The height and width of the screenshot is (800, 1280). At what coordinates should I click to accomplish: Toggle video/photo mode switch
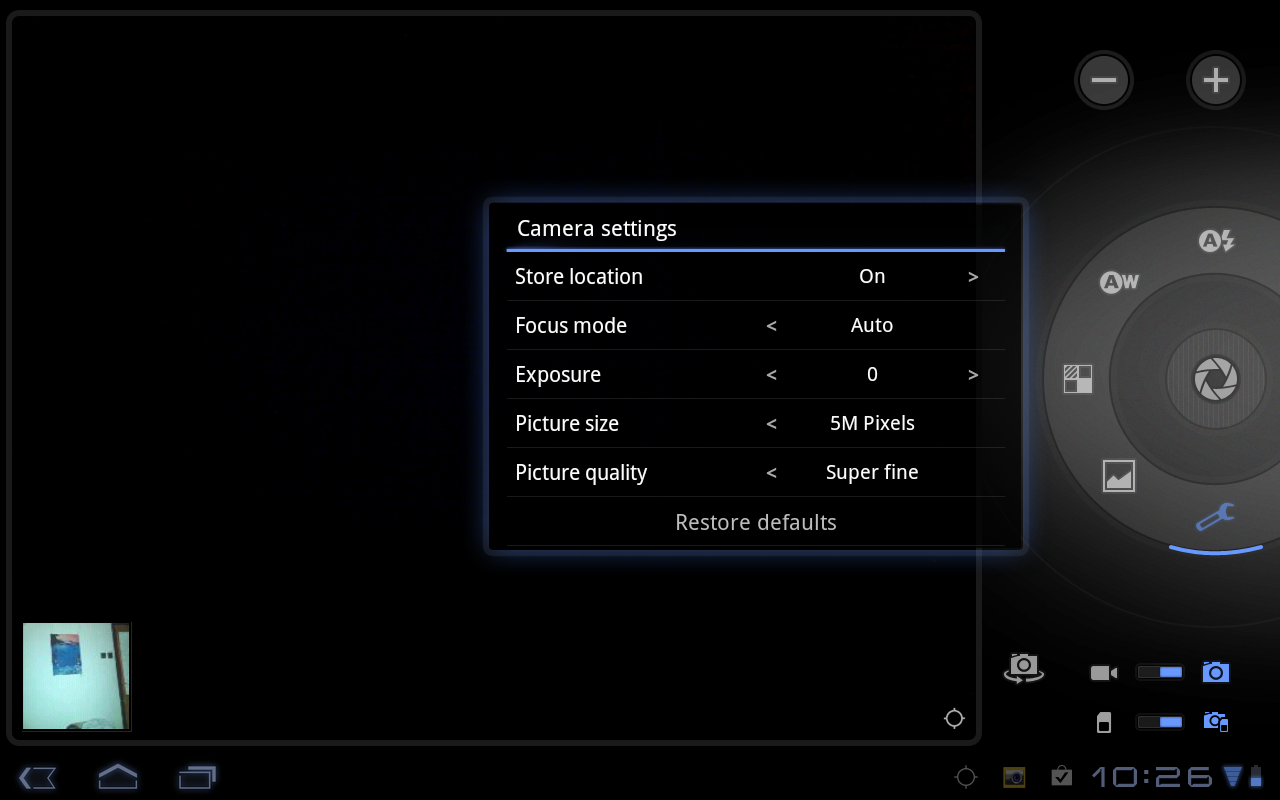click(x=1160, y=672)
